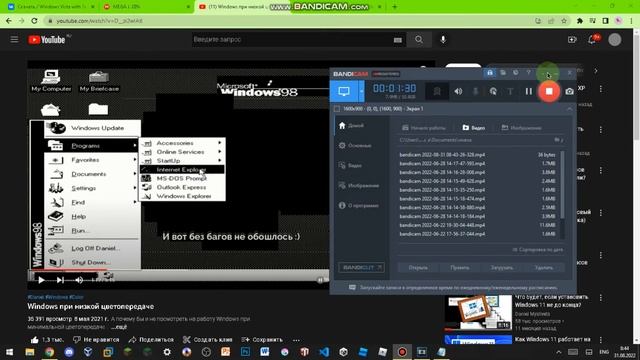640x360 pixels.
Task: Open the YouTube account avatar menu
Action: 615,40
